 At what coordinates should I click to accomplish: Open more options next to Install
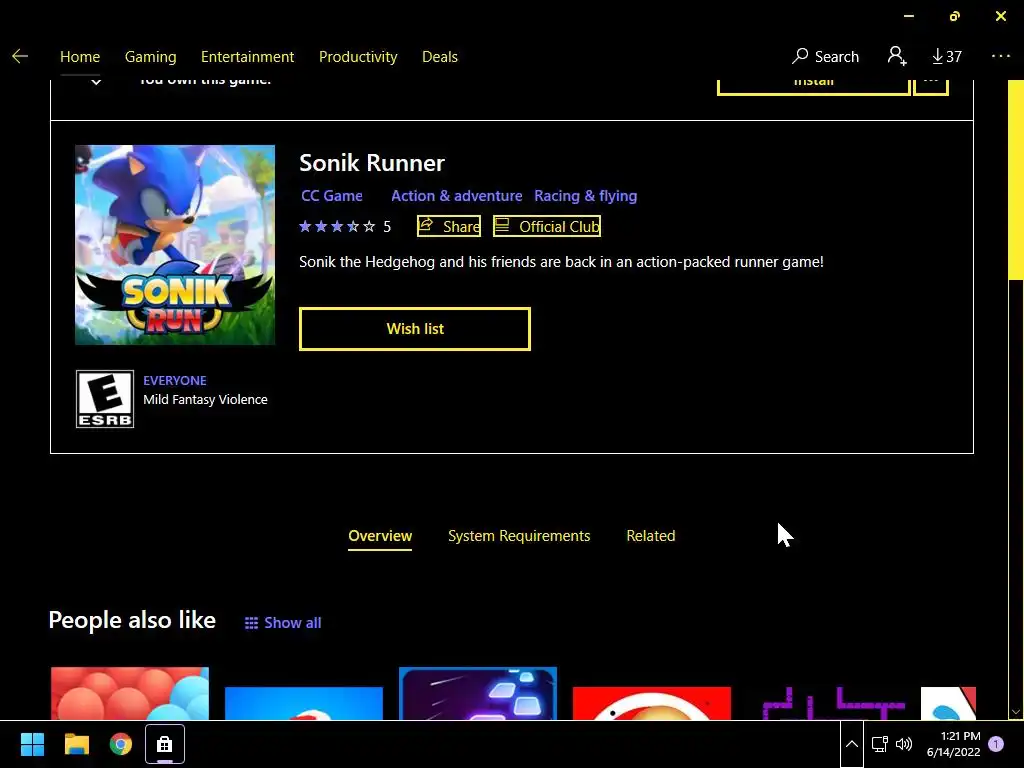931,86
